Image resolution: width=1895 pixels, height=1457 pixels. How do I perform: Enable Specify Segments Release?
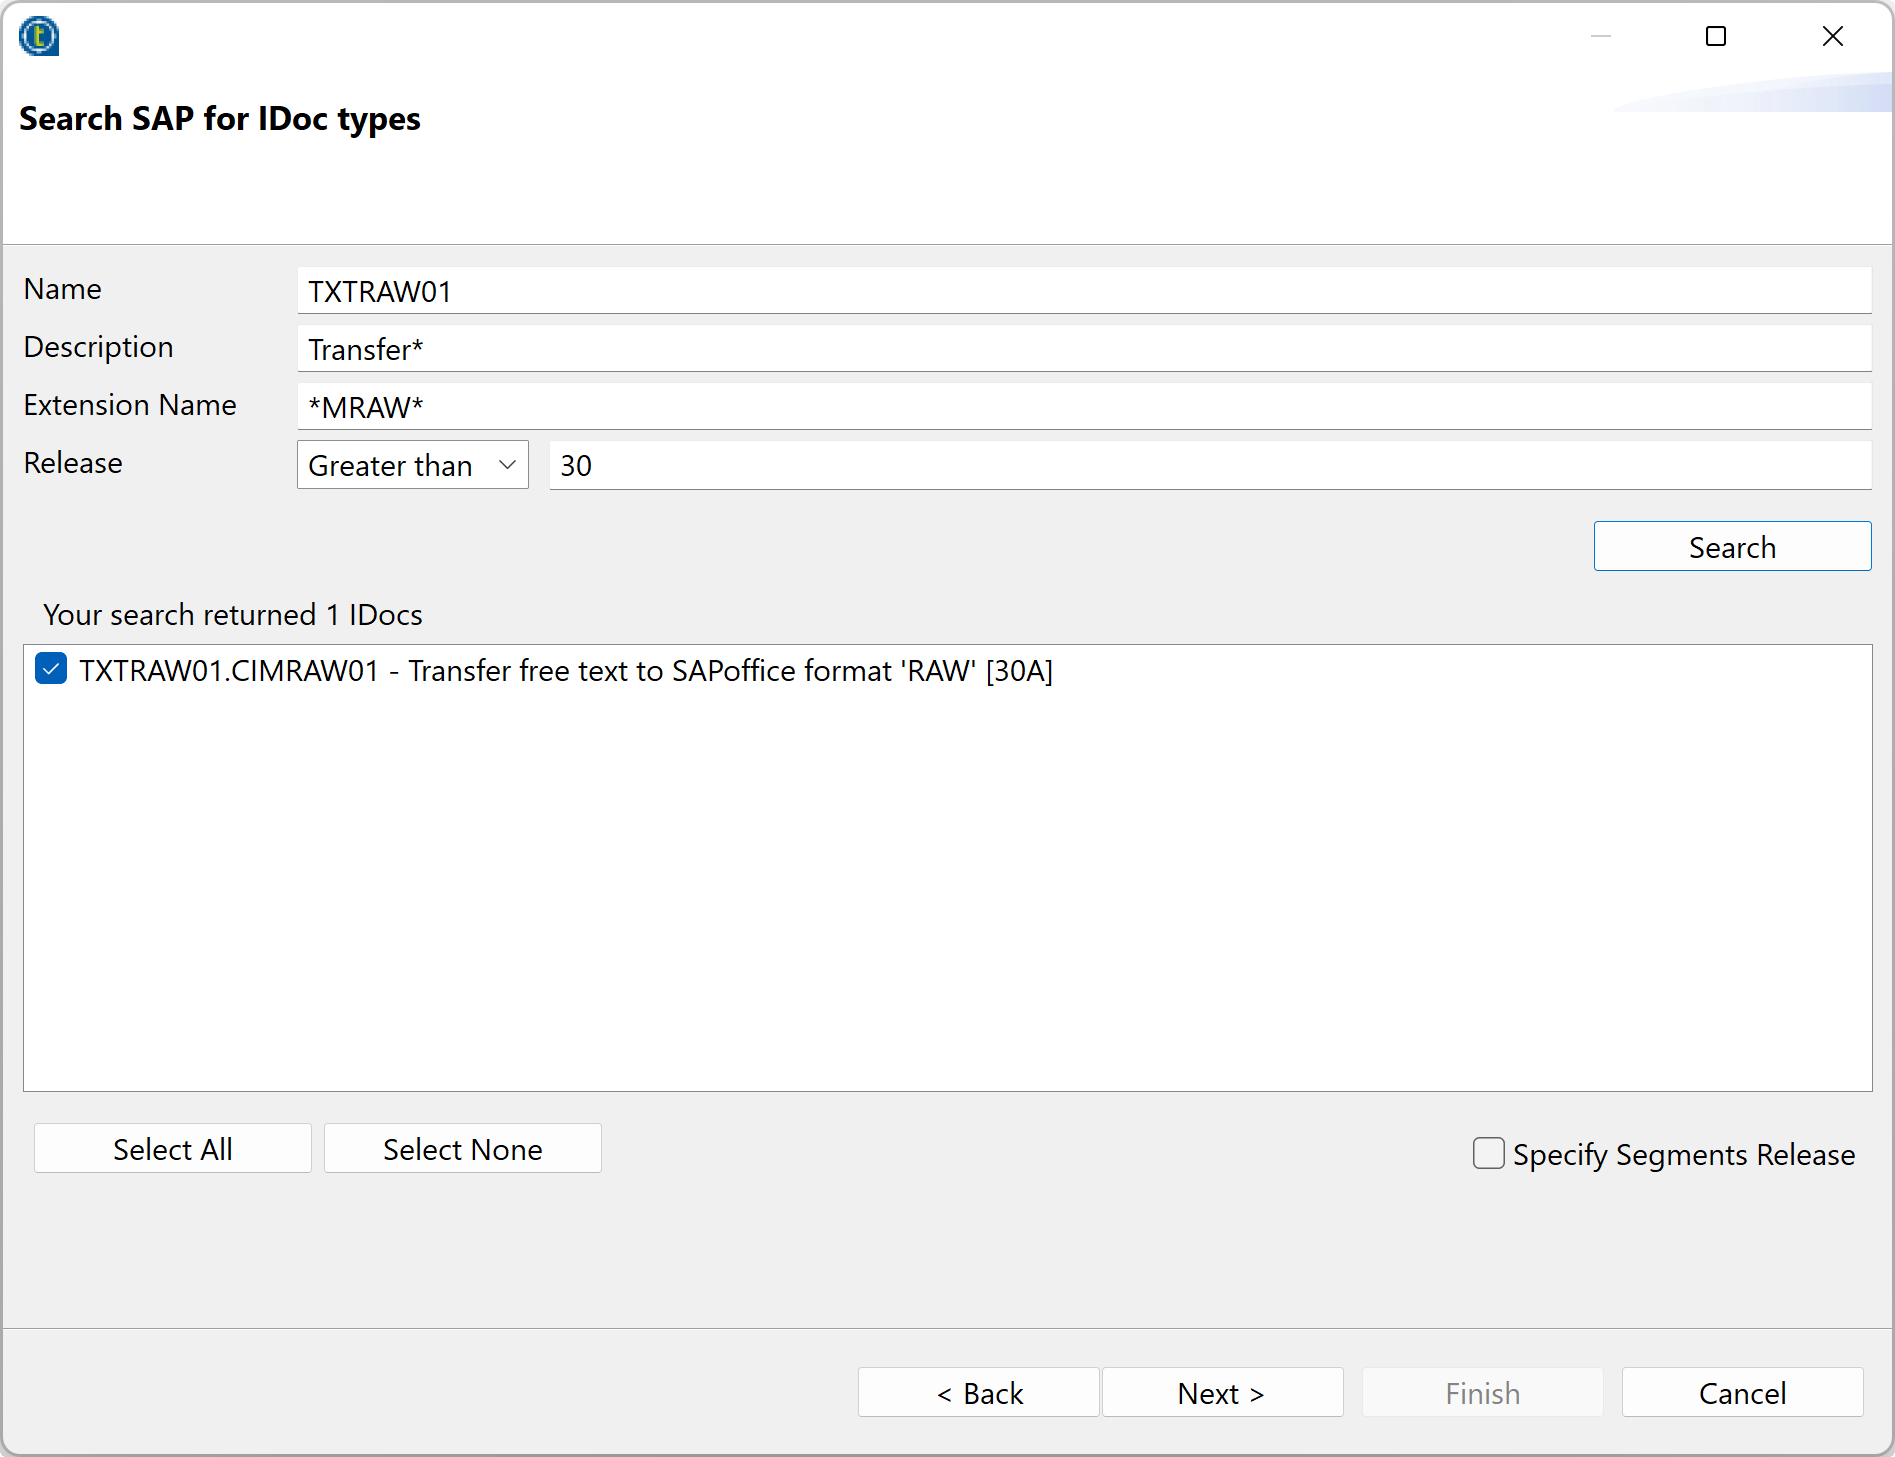1488,1153
